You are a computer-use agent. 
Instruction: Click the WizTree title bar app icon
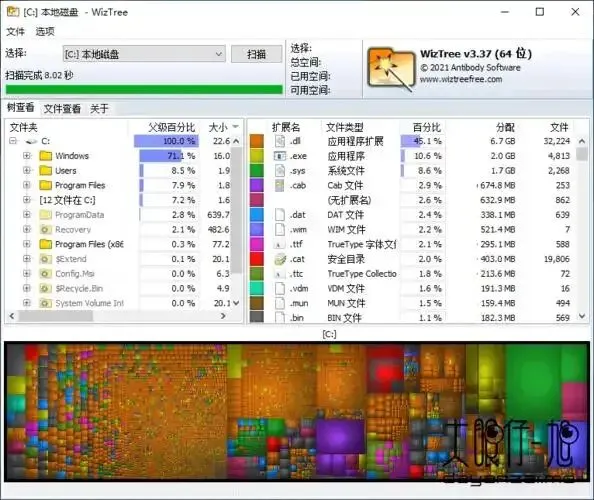click(x=13, y=12)
